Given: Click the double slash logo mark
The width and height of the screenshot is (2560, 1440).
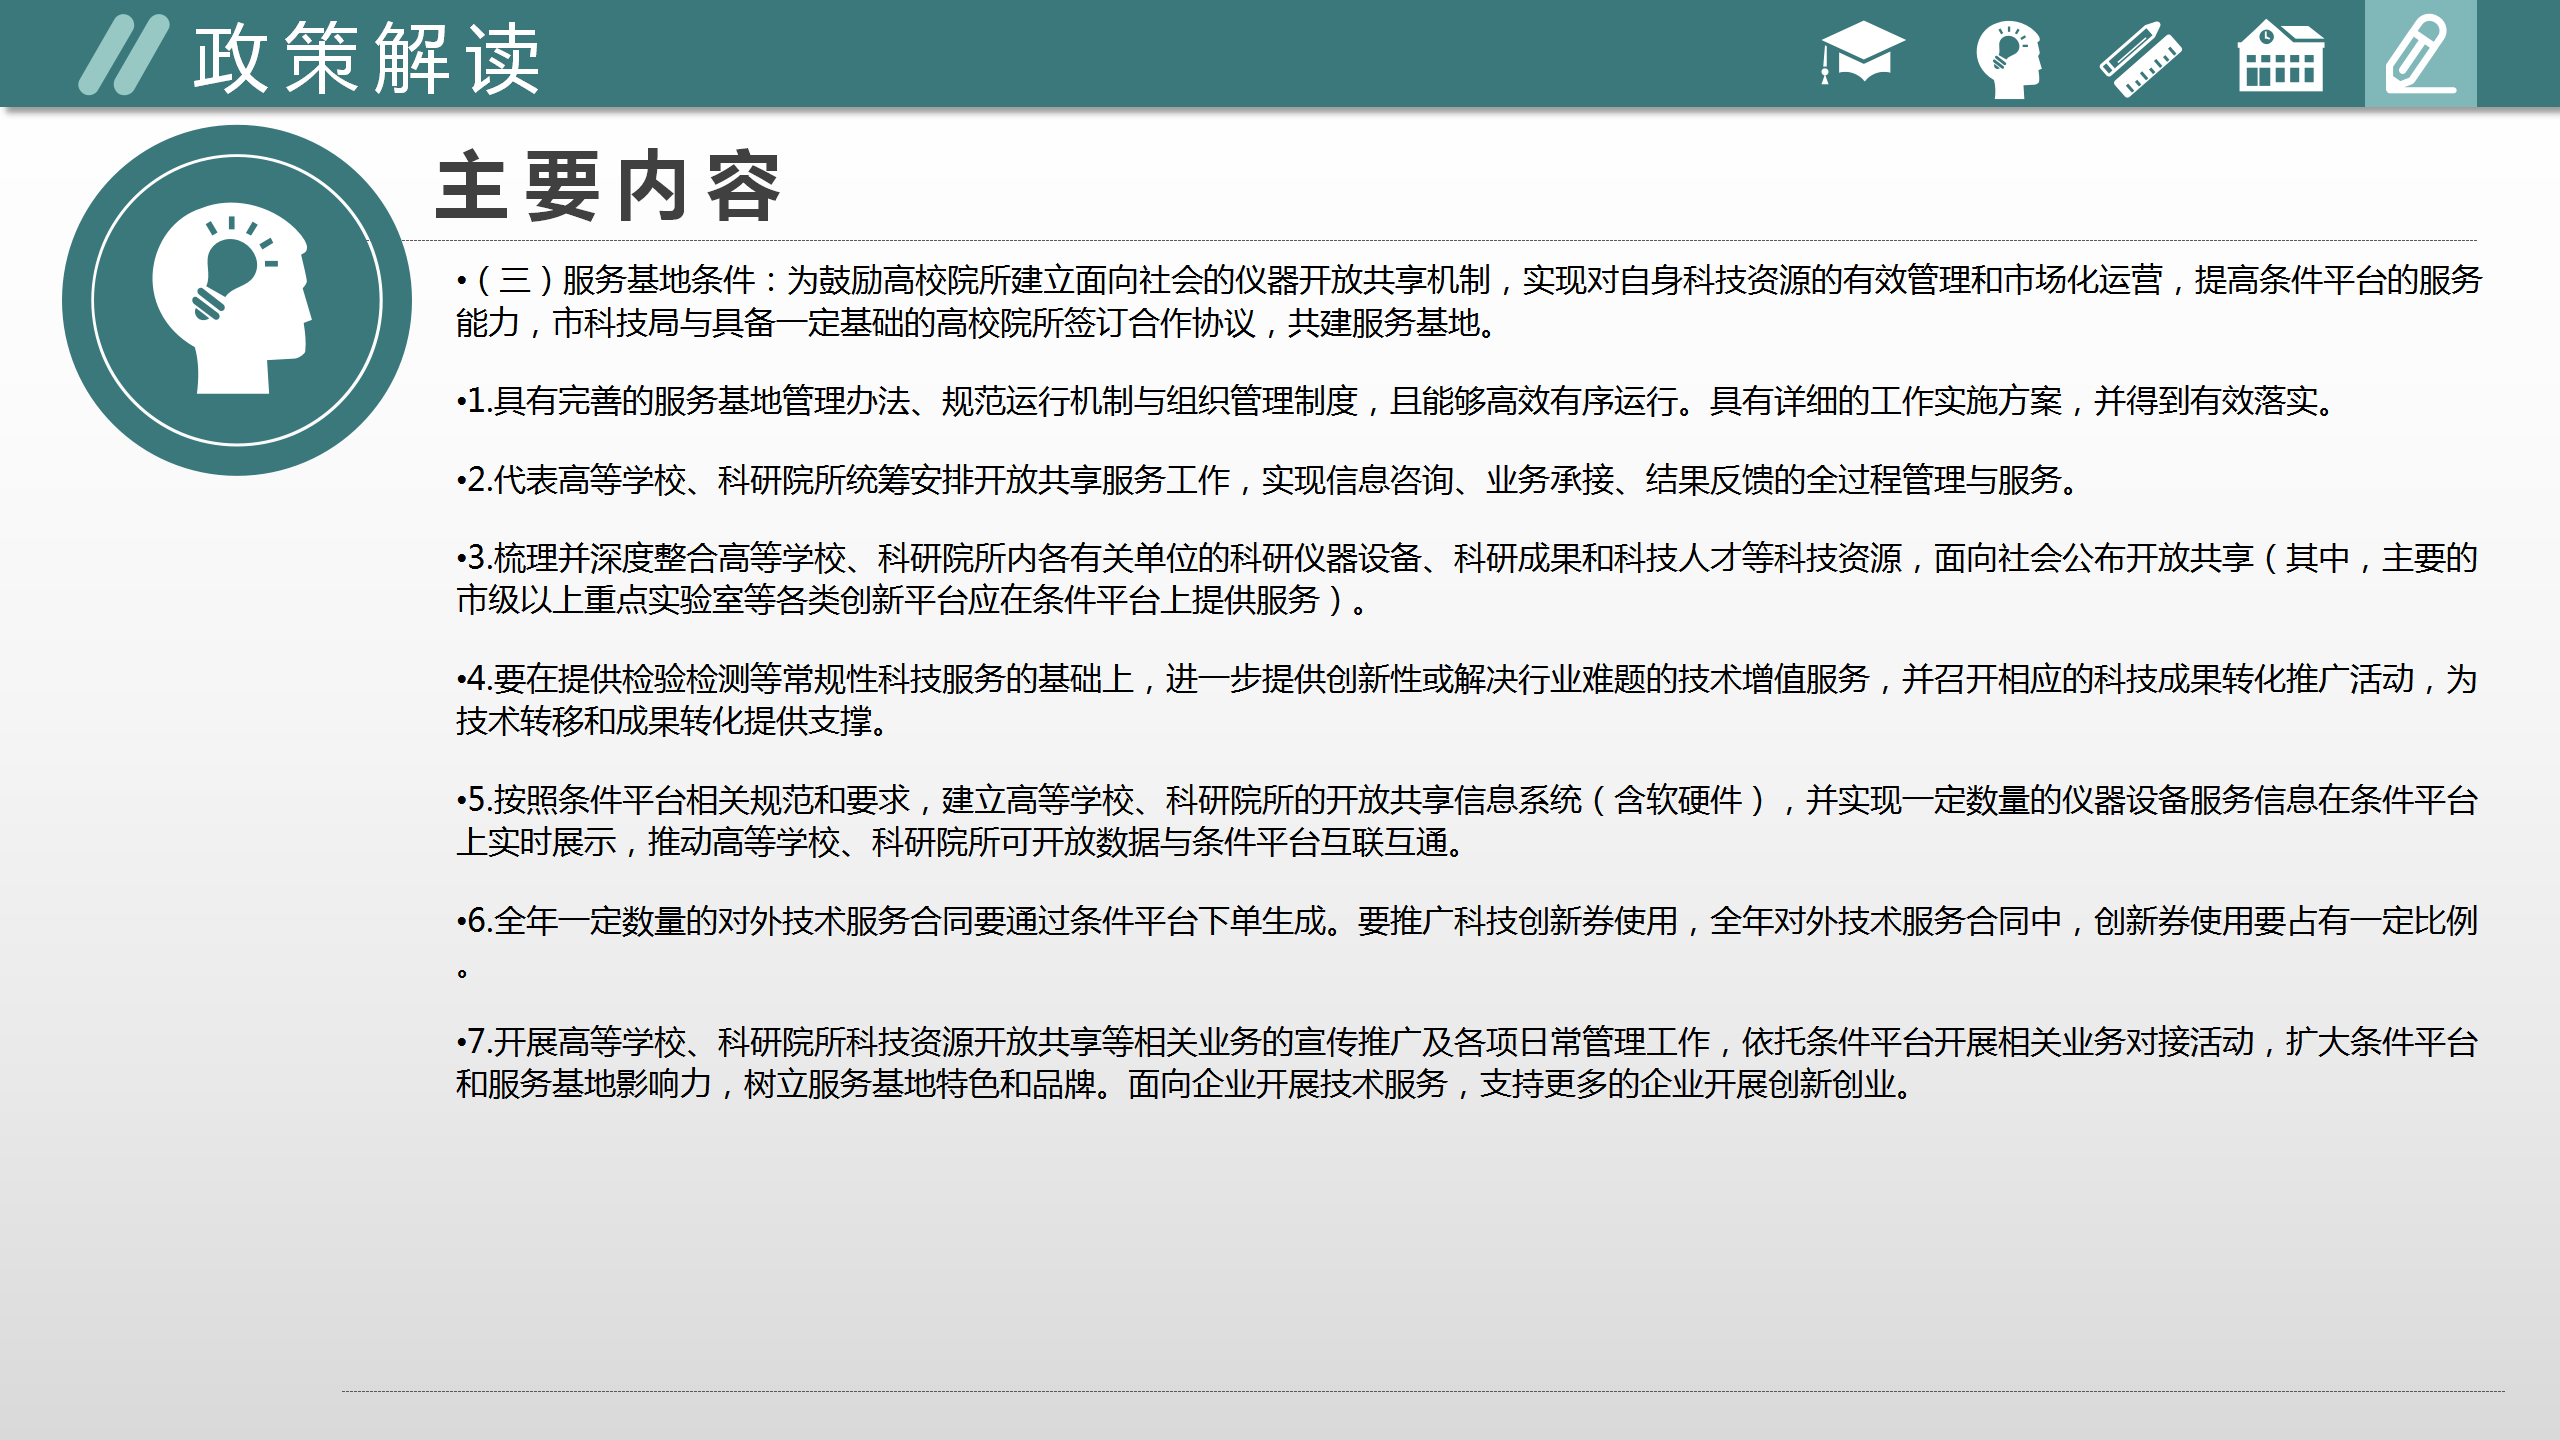Looking at the screenshot, I should pyautogui.click(x=124, y=55).
